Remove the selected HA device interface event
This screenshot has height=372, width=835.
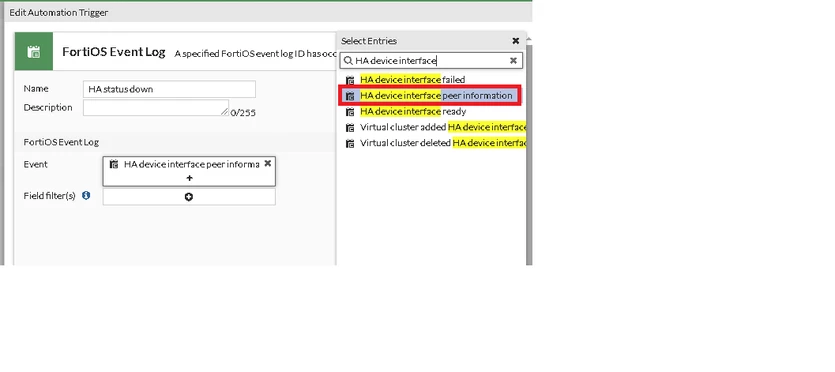coord(267,163)
